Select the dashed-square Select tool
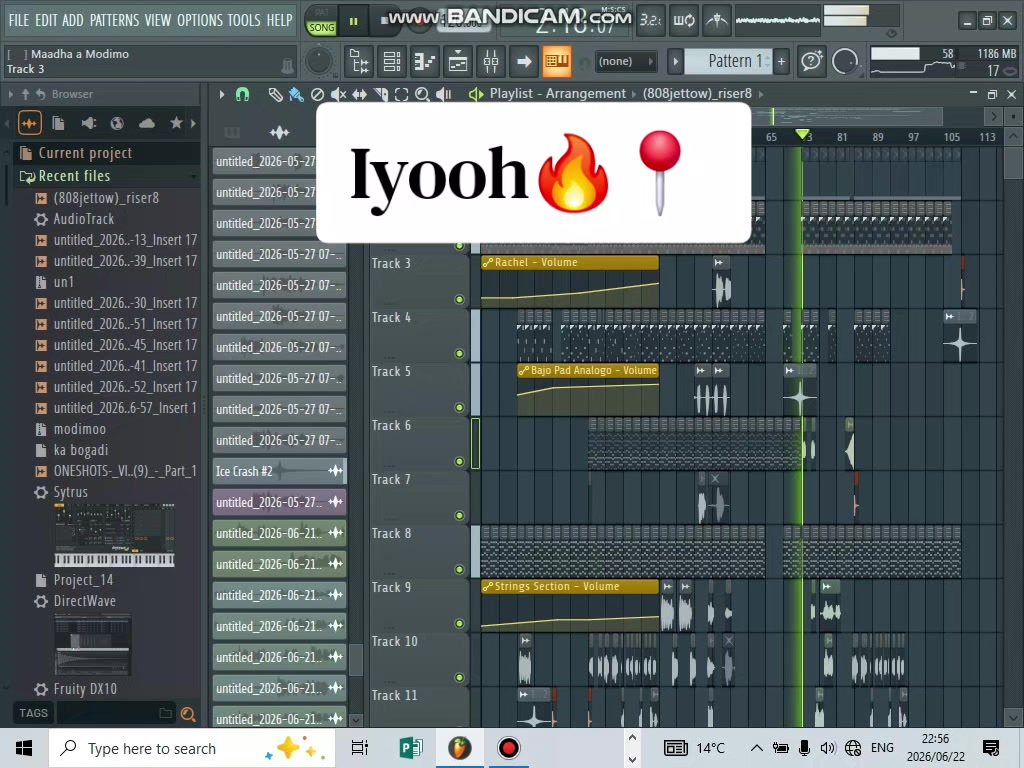Image resolution: width=1024 pixels, height=768 pixels. (402, 95)
